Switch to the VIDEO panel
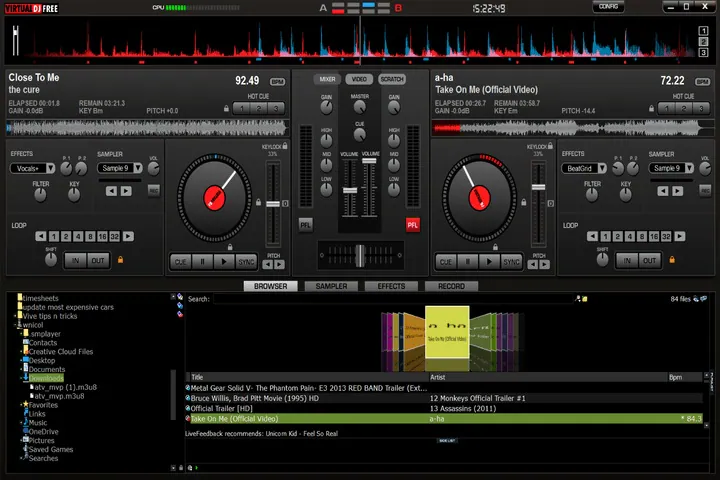Viewport: 720px width, 480px height. coord(359,79)
